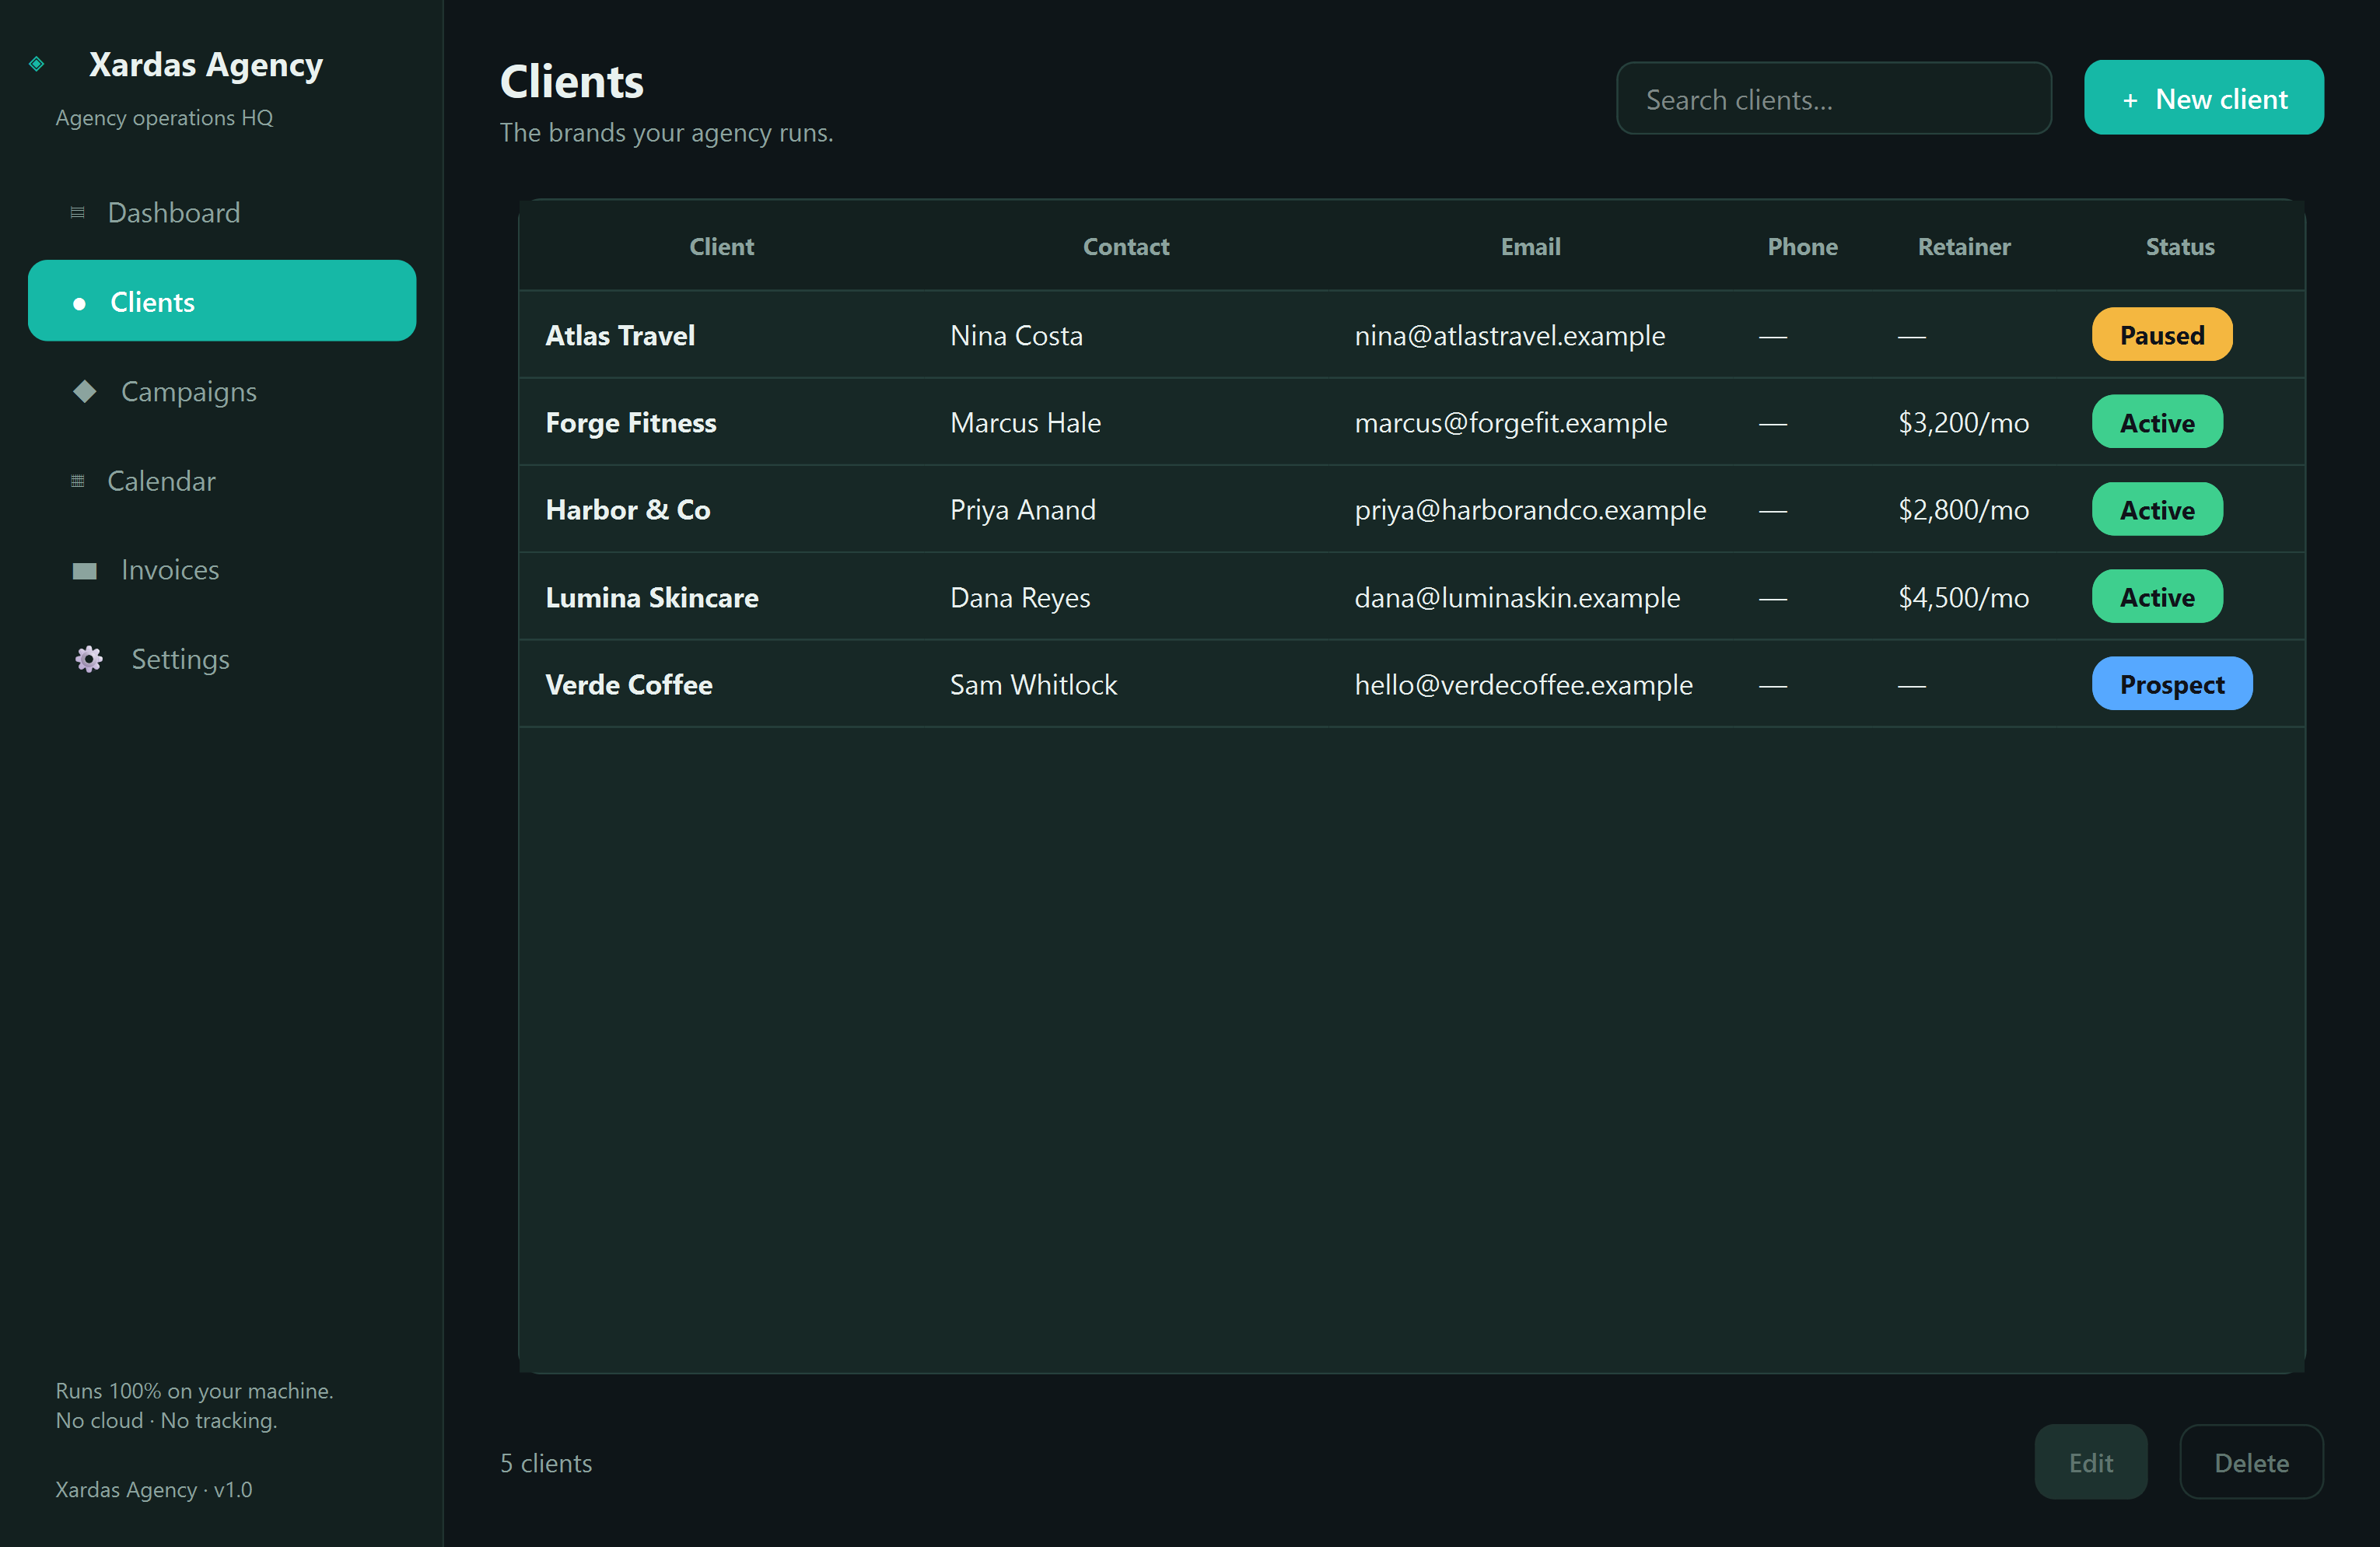Focus the Search clients field
Screen dimensions: 2380x1547
click(x=1833, y=99)
